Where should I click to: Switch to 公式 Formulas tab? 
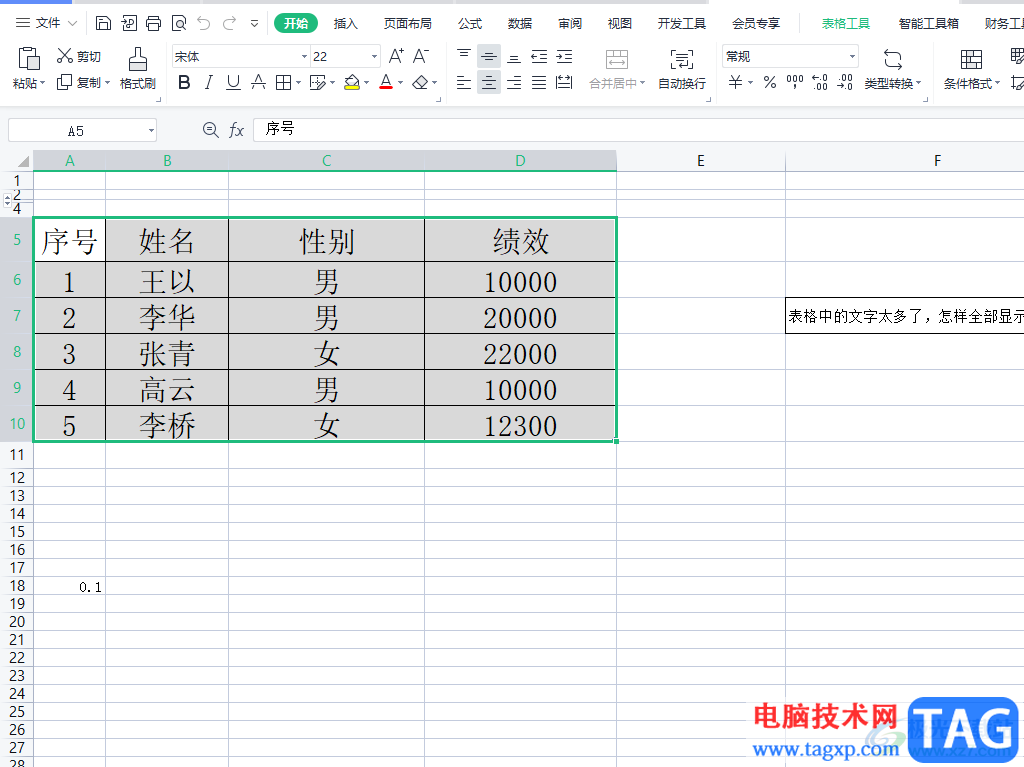[x=470, y=24]
